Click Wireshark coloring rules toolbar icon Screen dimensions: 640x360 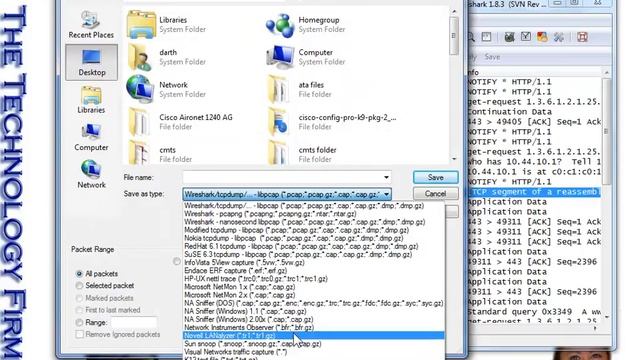(542, 37)
